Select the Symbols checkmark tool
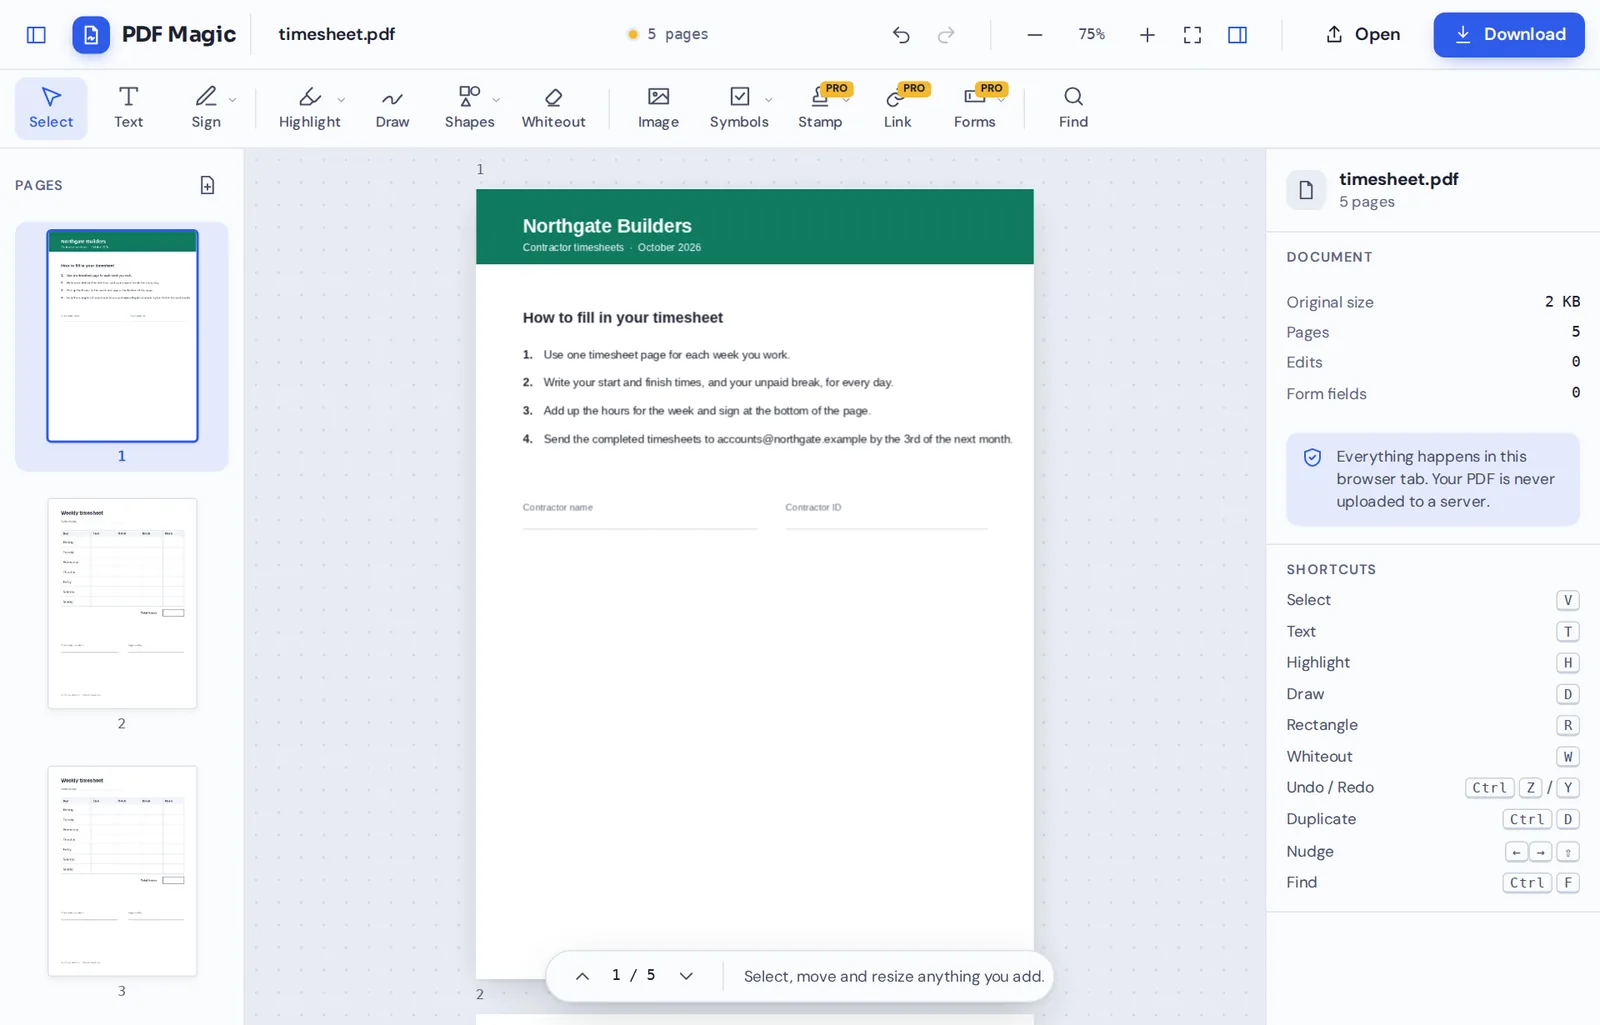1600x1025 pixels. click(739, 108)
